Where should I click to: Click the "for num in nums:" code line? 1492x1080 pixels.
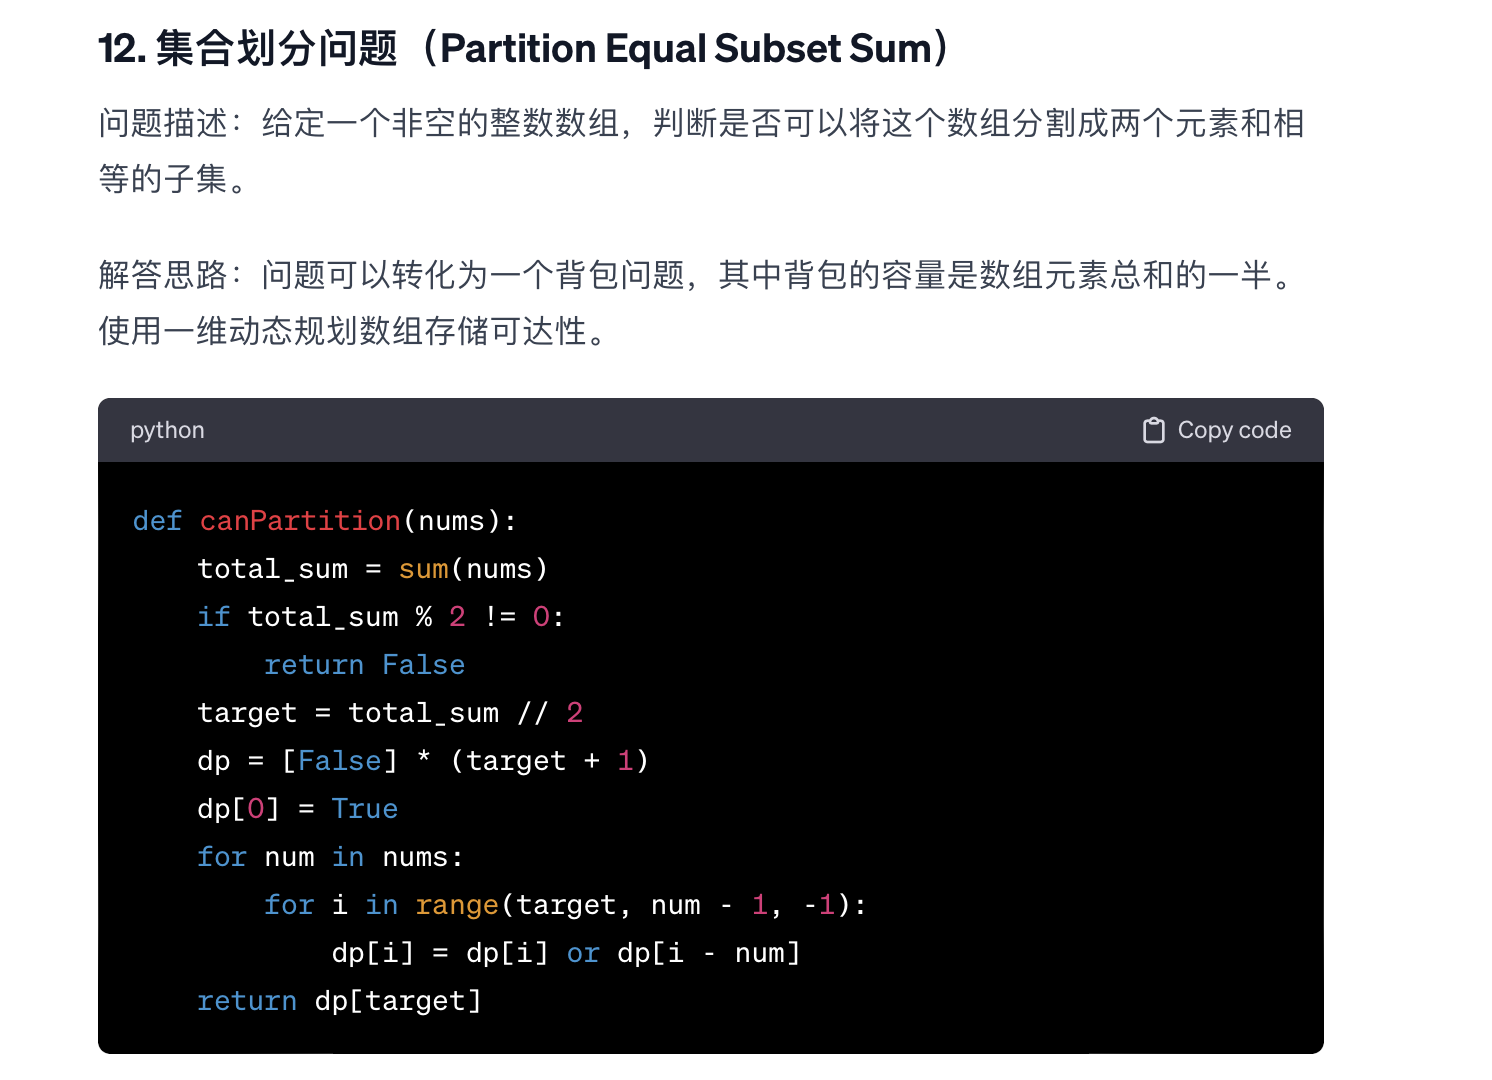click(x=330, y=857)
